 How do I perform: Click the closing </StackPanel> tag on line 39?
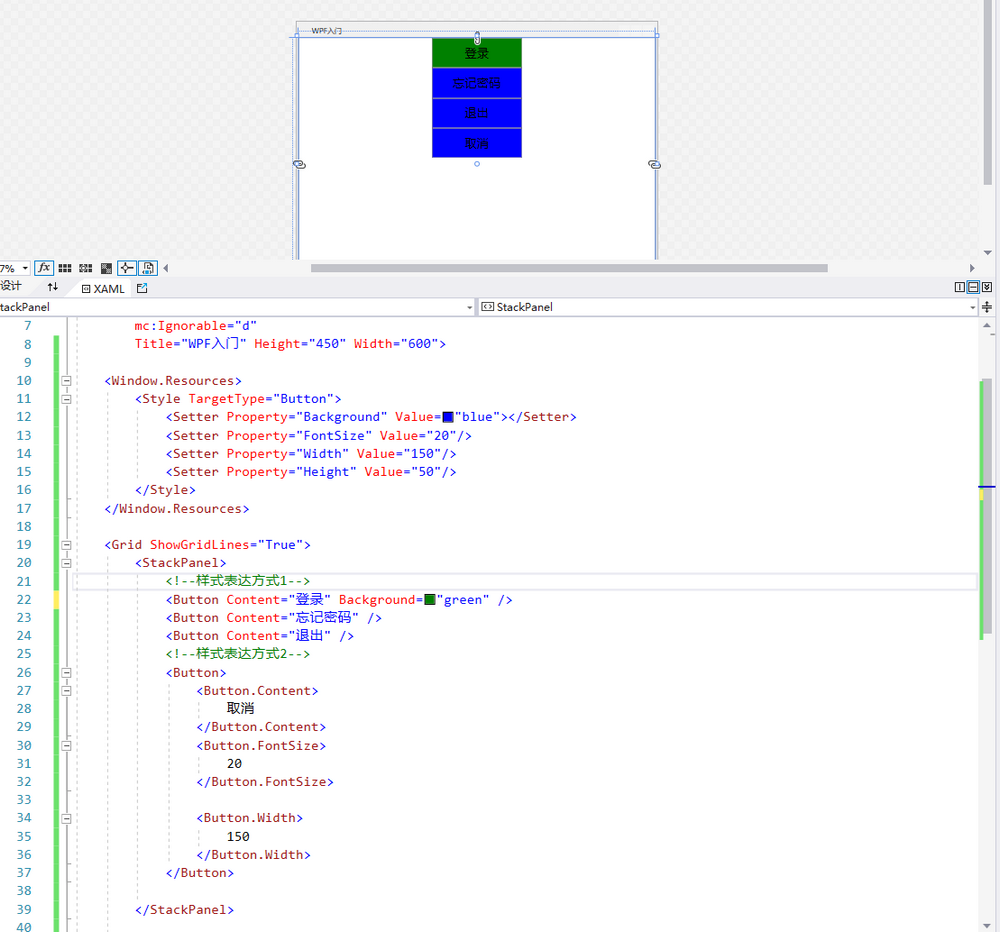pyautogui.click(x=184, y=910)
